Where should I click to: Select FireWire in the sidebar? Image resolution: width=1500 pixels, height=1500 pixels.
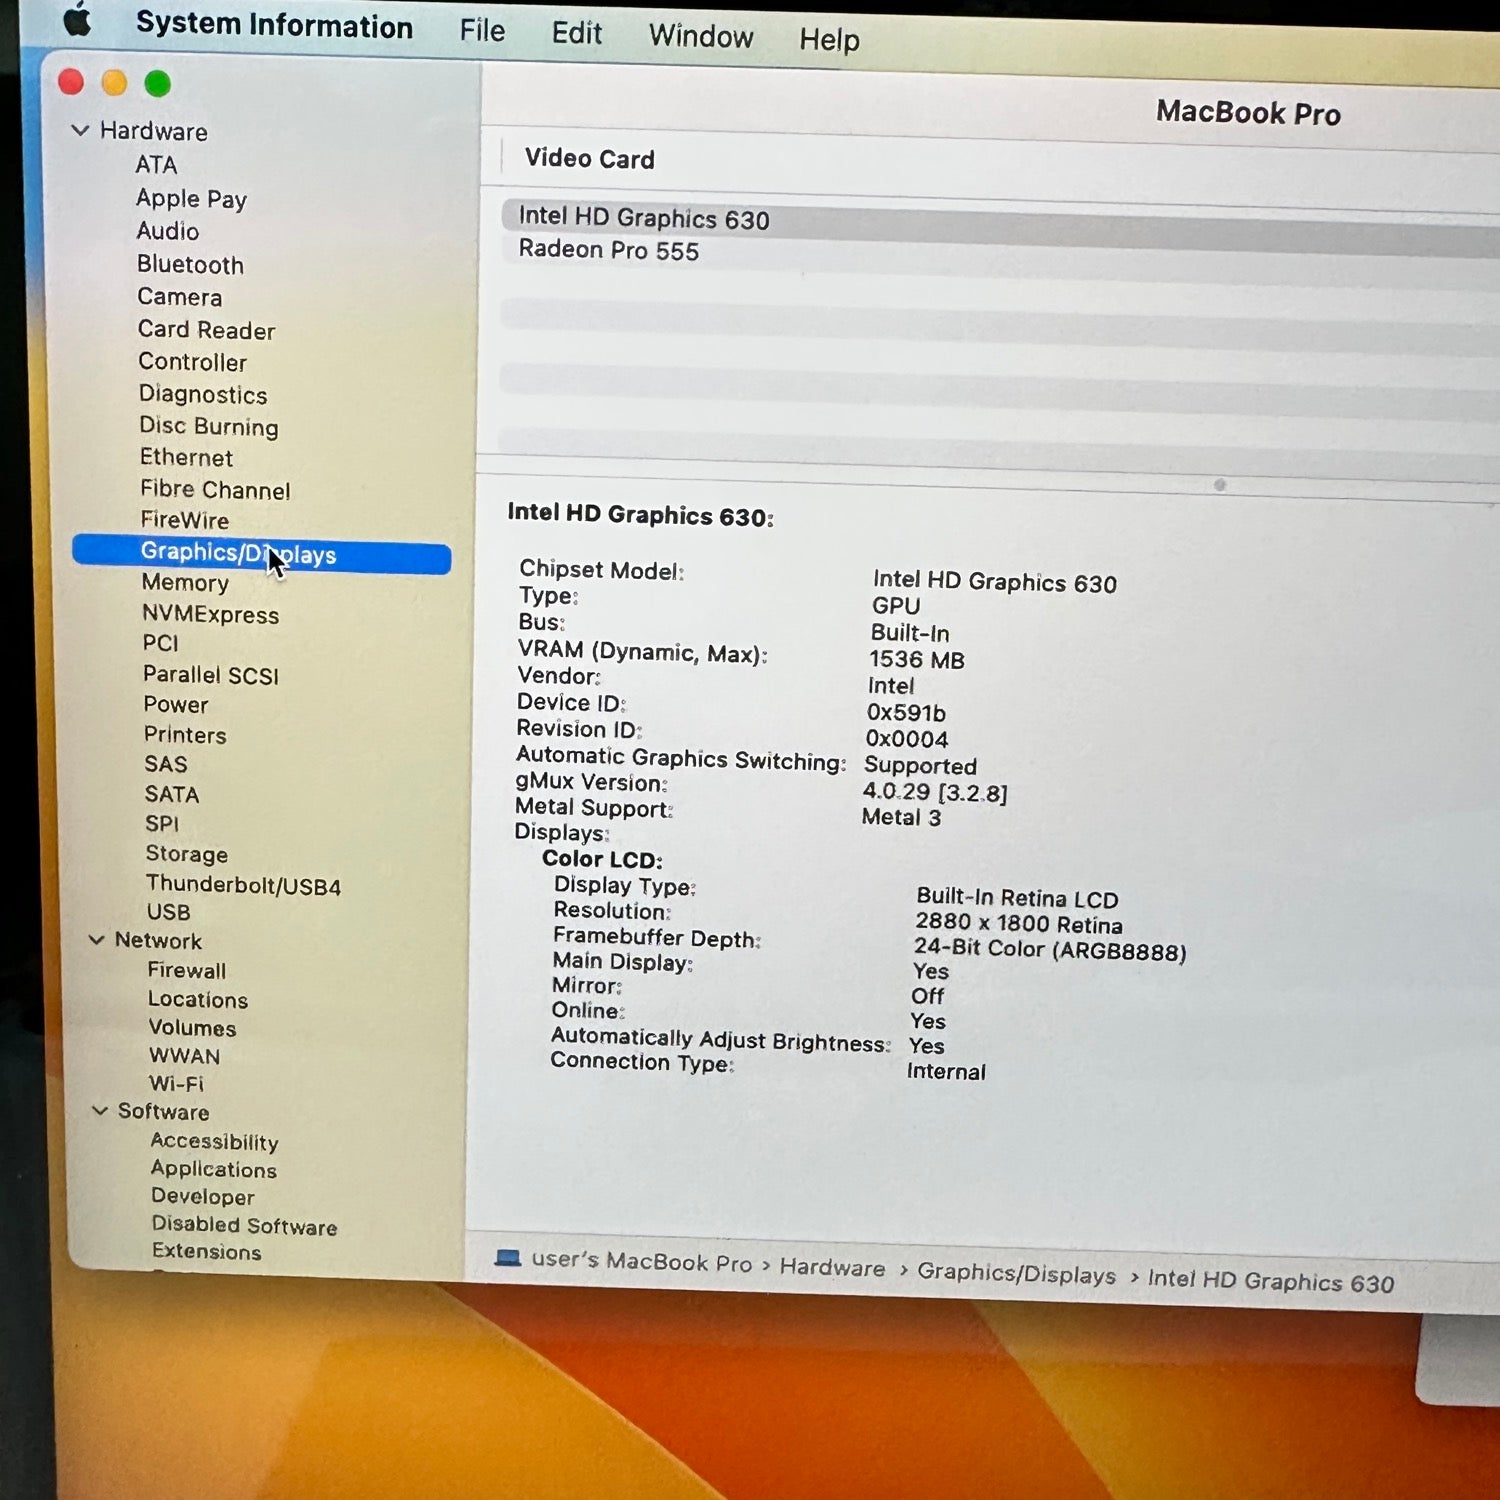185,520
